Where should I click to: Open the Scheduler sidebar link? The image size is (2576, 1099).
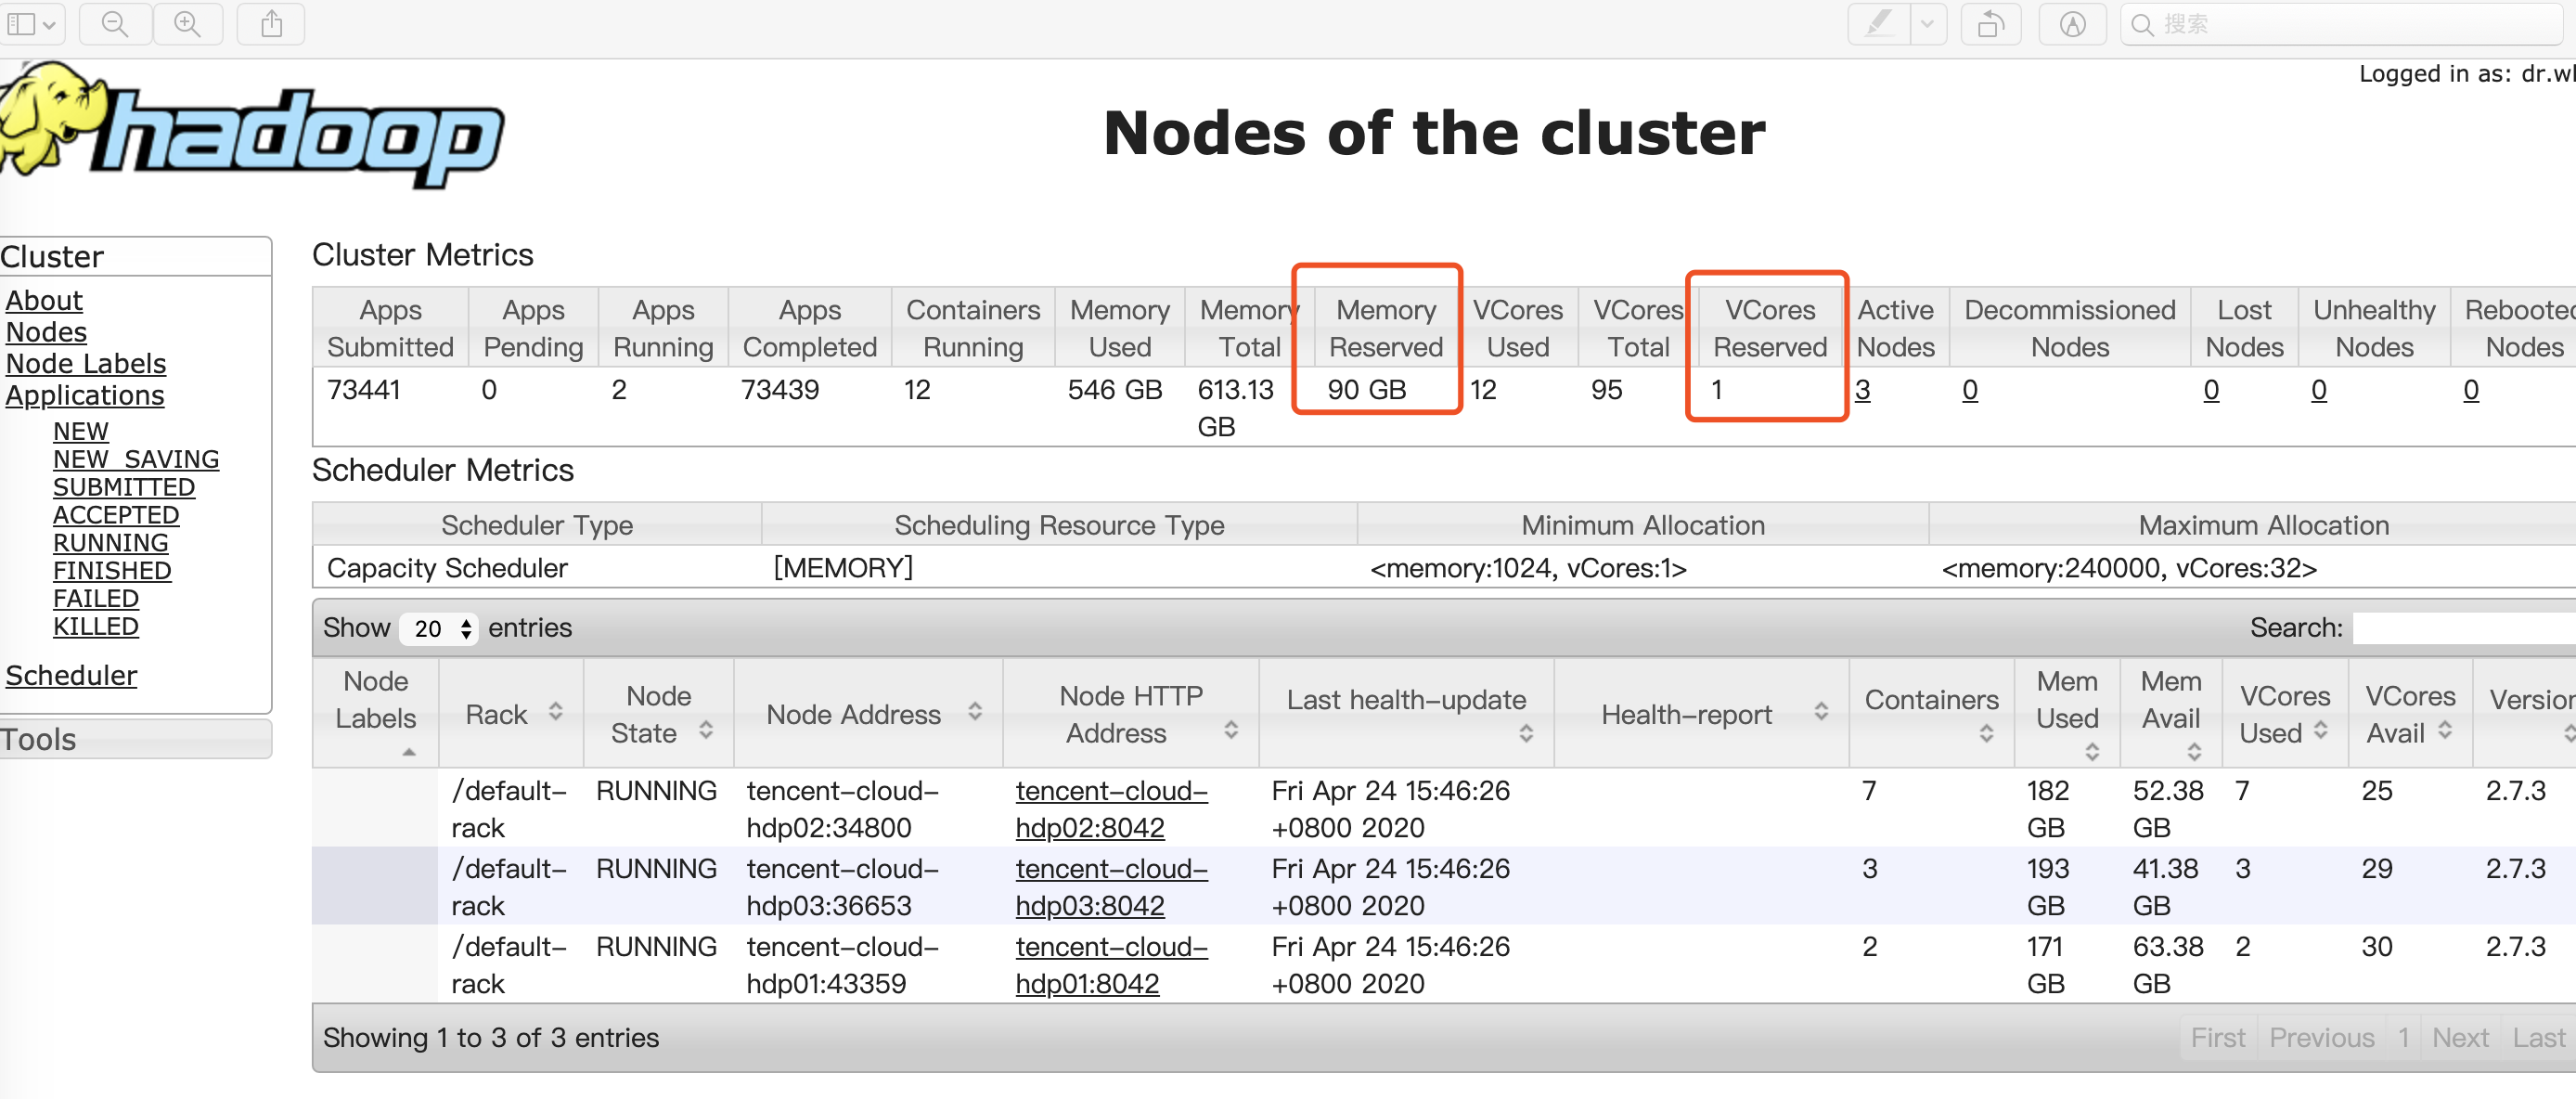point(71,676)
